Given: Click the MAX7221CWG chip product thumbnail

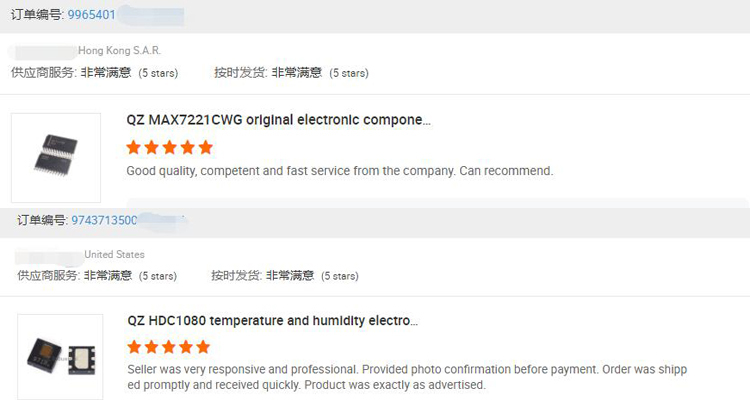Looking at the screenshot, I should 56,157.
